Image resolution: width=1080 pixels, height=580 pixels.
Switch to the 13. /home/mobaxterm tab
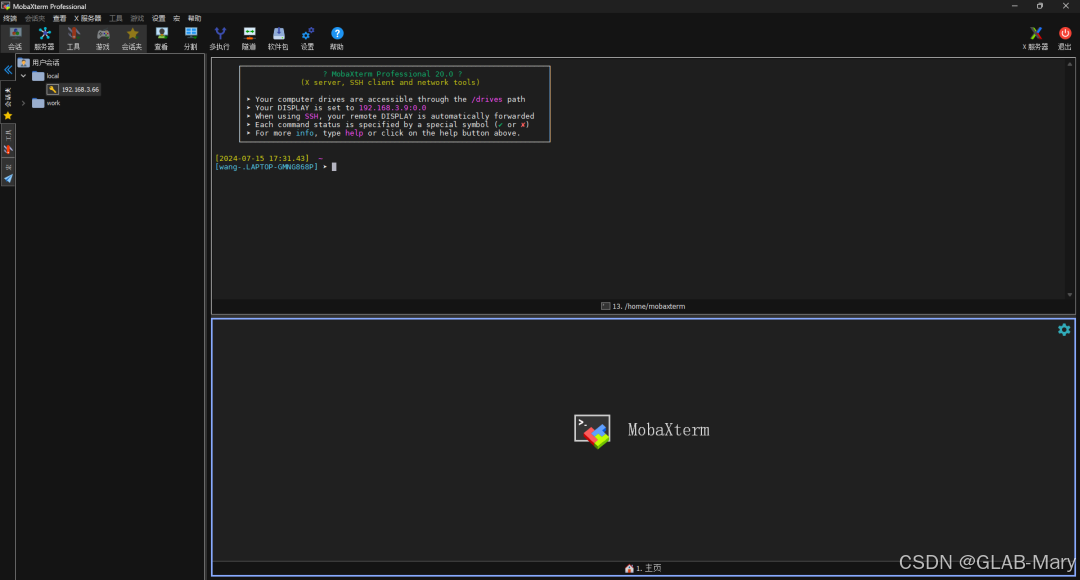pyautogui.click(x=643, y=307)
